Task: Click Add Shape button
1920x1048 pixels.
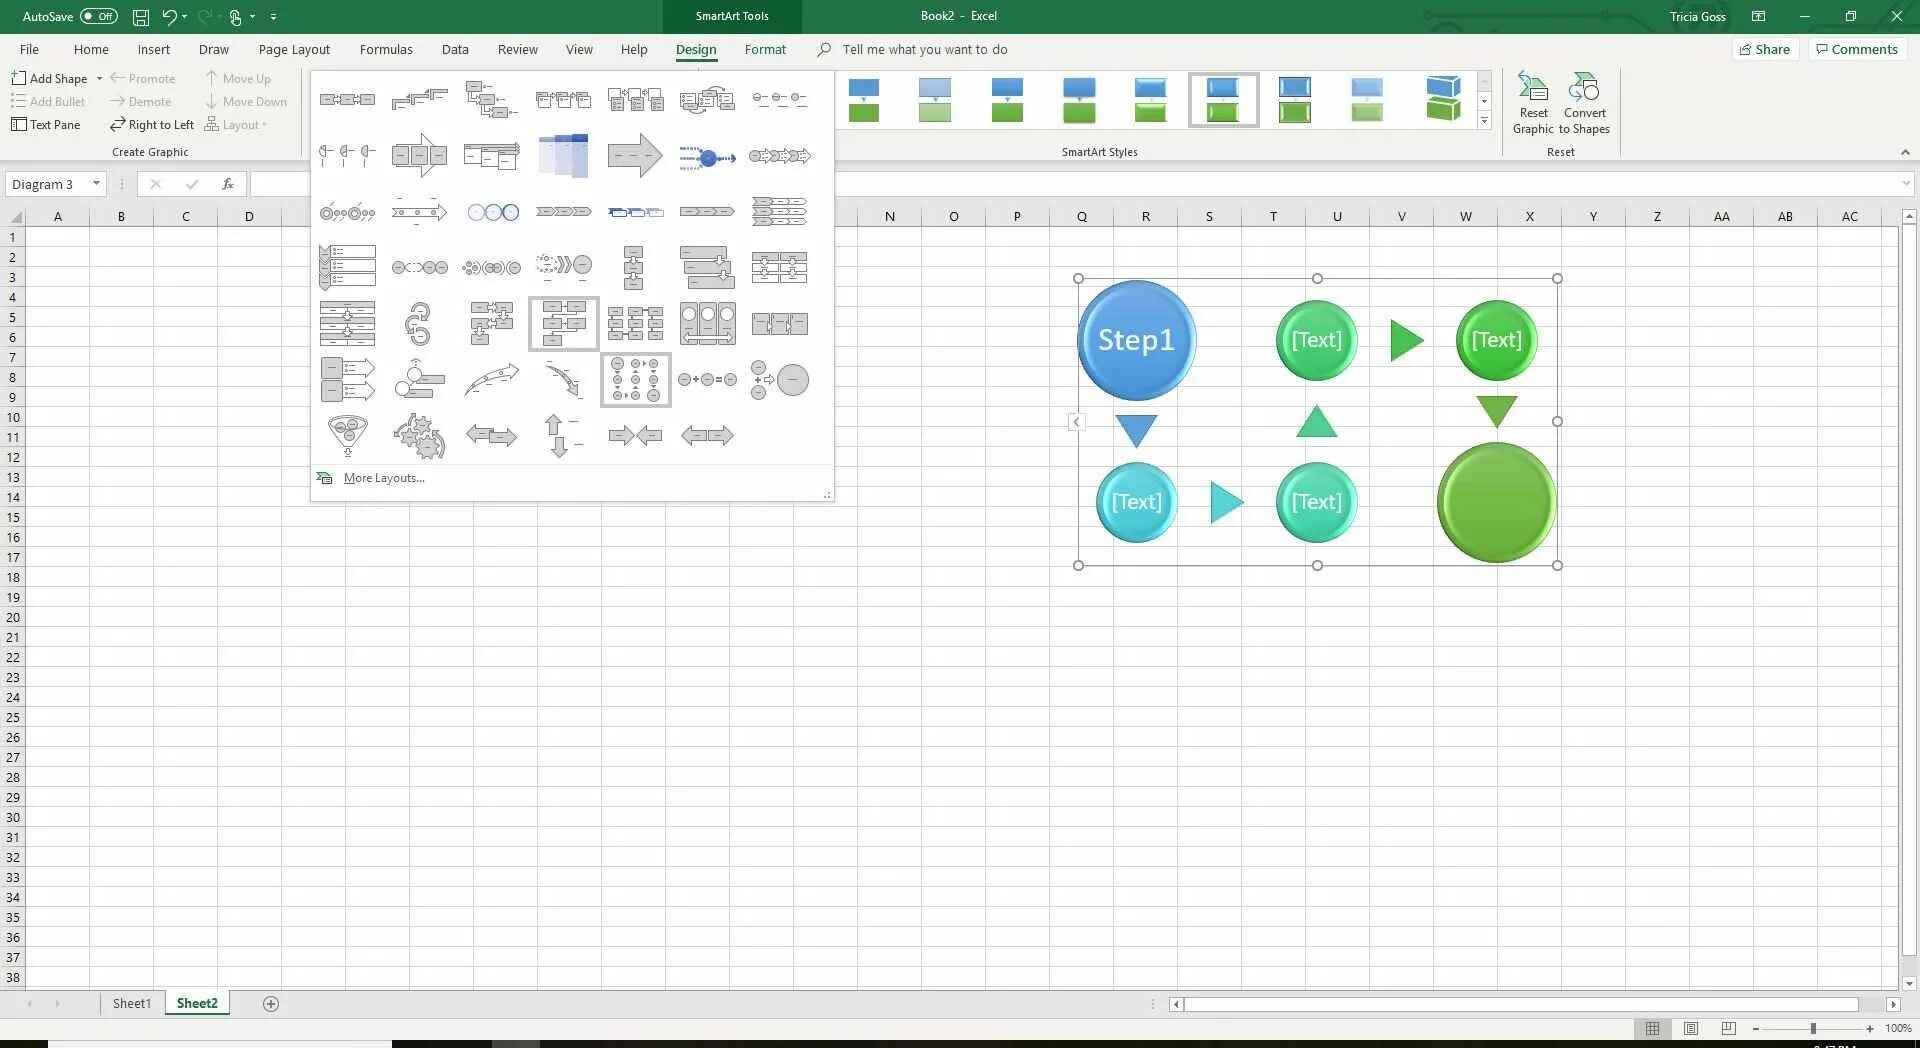Action: coord(49,78)
